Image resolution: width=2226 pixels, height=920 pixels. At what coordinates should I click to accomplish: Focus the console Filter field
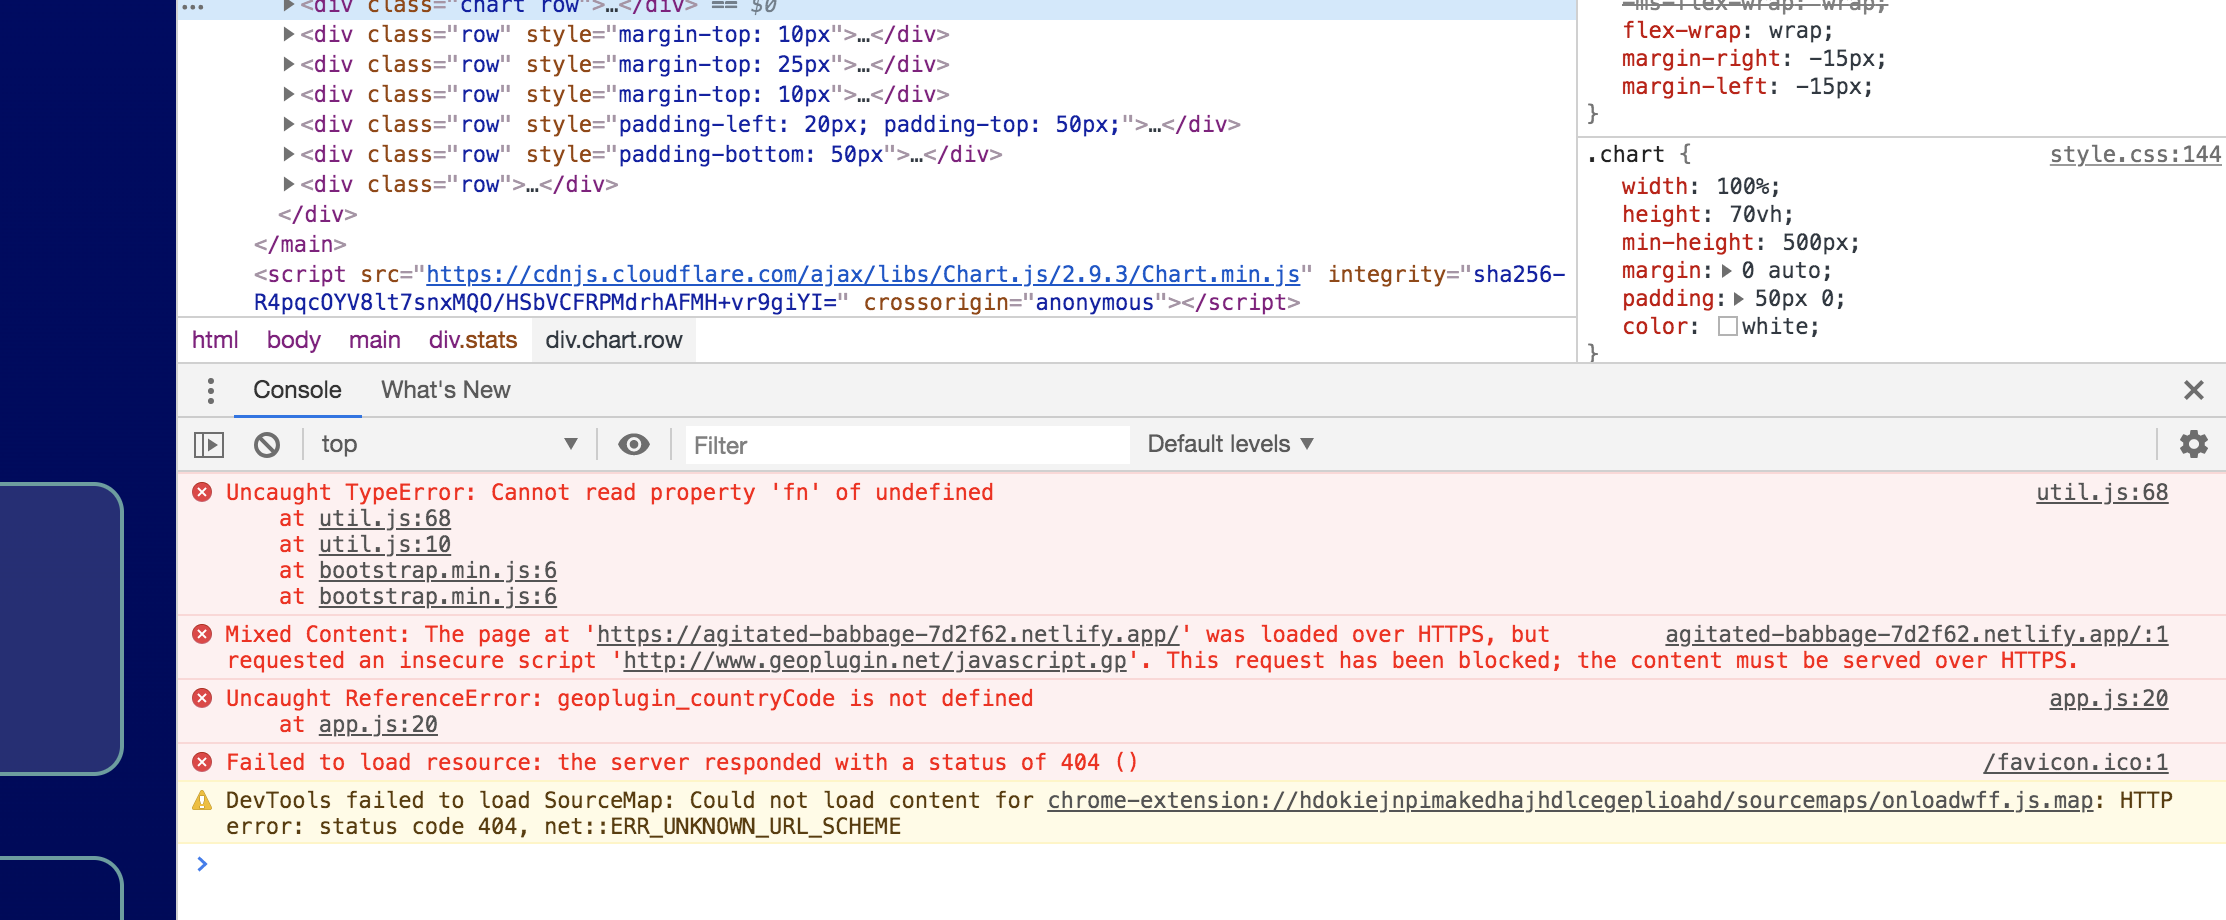(x=907, y=445)
